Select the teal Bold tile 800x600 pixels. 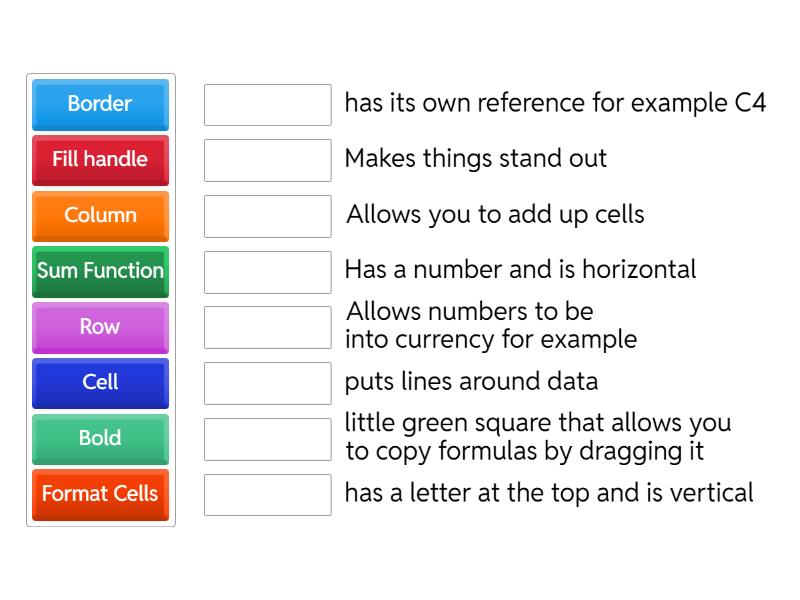100,438
